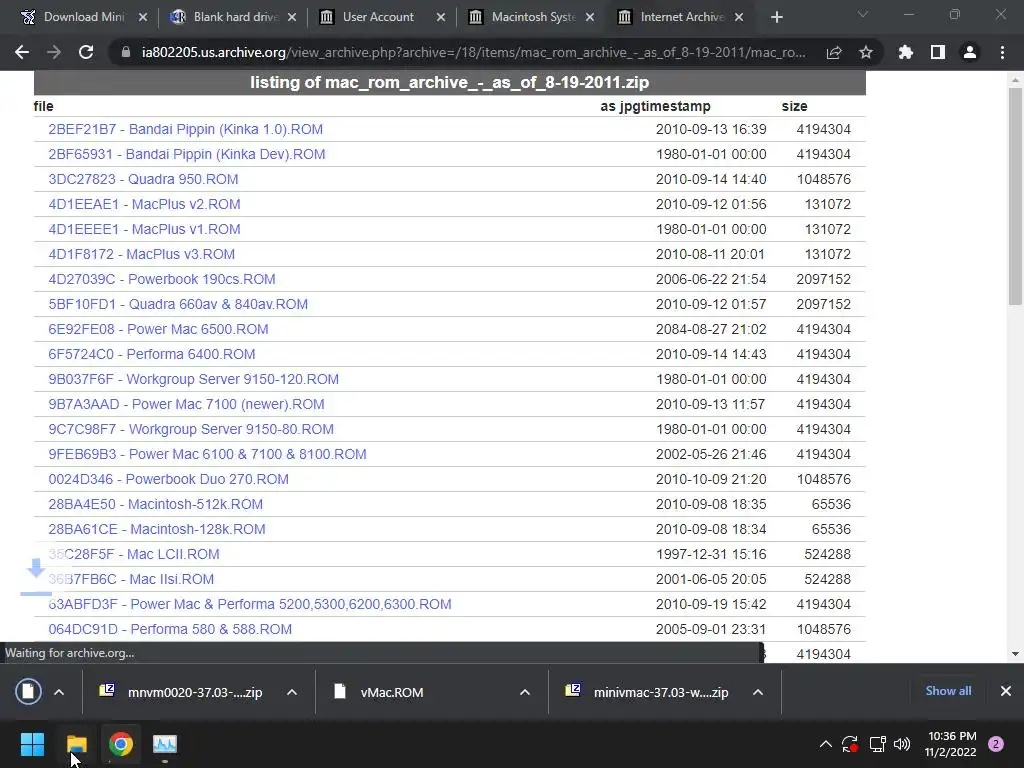This screenshot has width=1024, height=768.
Task: Open Performa 6400.ROM link
Action: pyautogui.click(x=152, y=354)
